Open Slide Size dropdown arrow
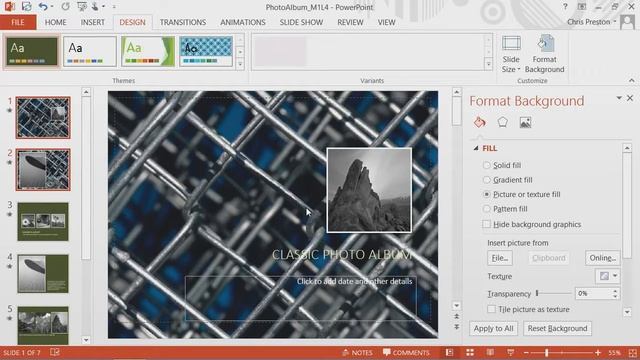 (x=519, y=69)
